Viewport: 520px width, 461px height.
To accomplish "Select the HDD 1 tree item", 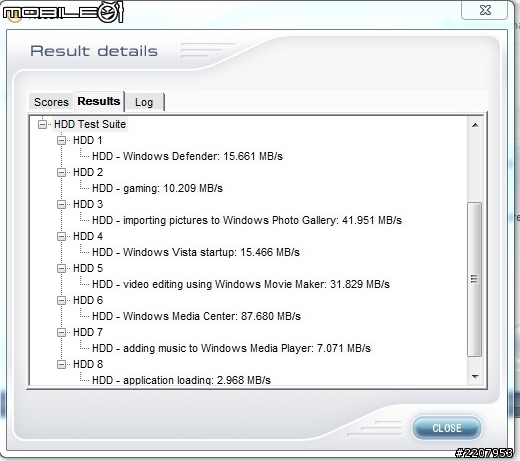I will (x=88, y=140).
